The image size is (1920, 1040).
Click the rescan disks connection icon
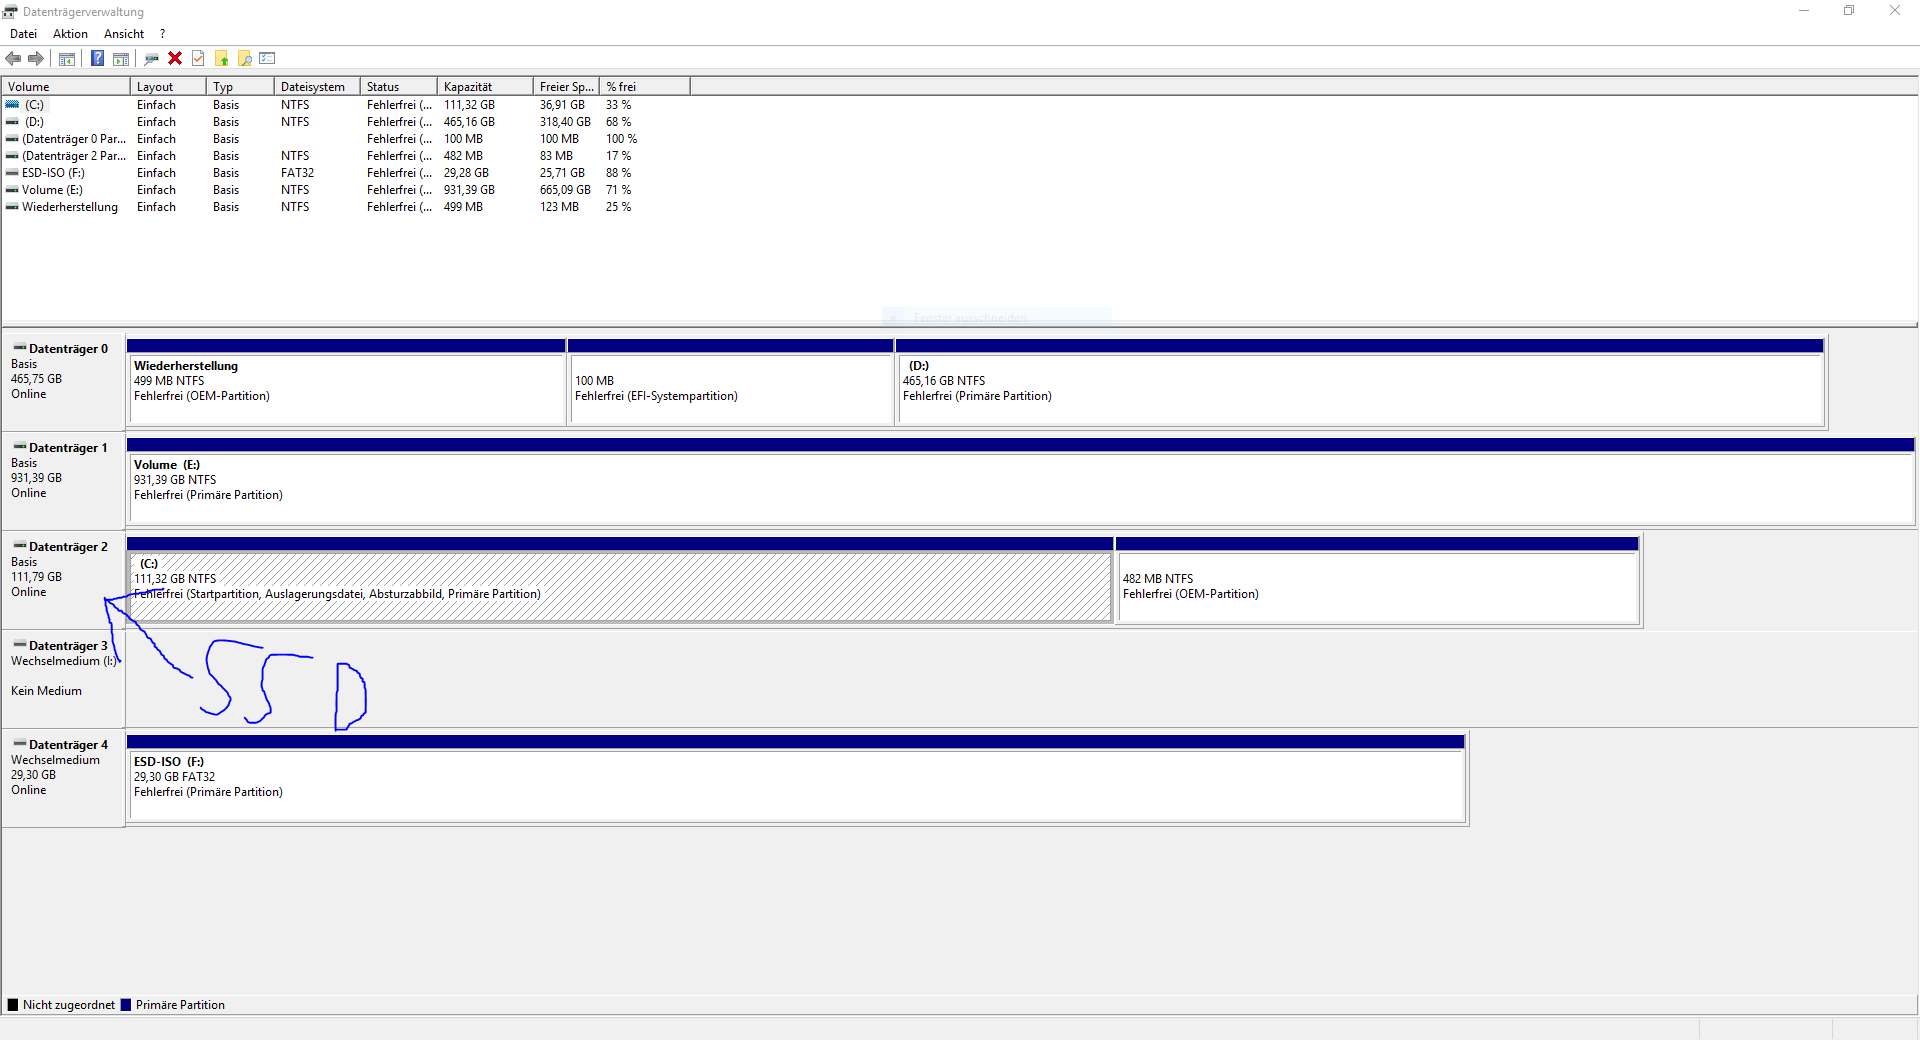[152, 59]
